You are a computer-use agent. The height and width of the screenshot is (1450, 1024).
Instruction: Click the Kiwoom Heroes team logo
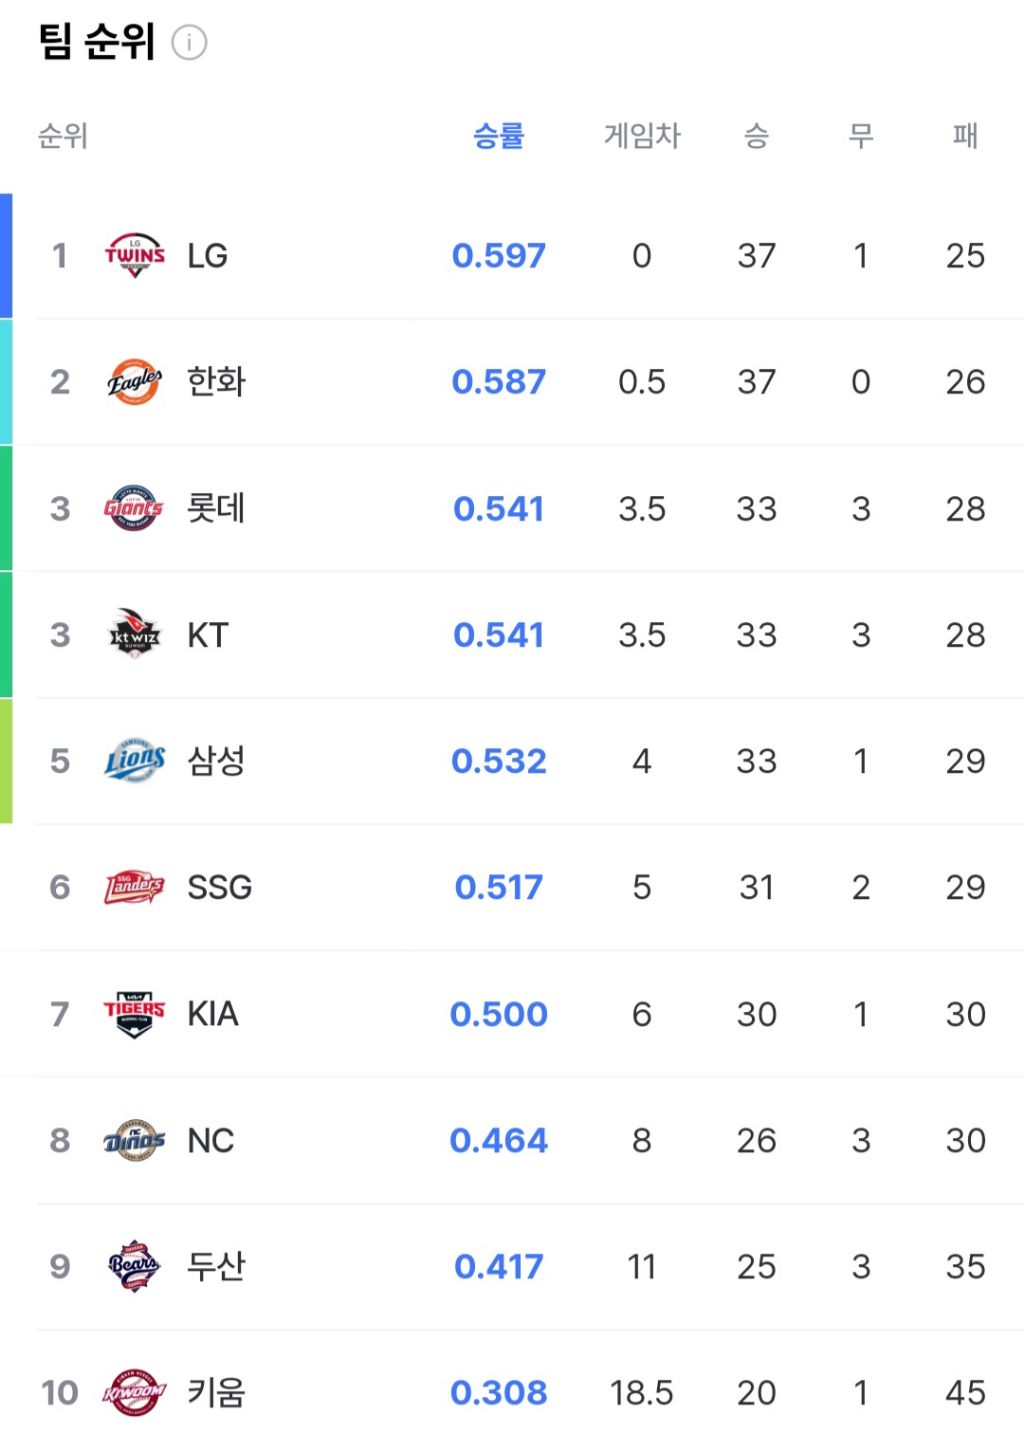click(x=134, y=1392)
